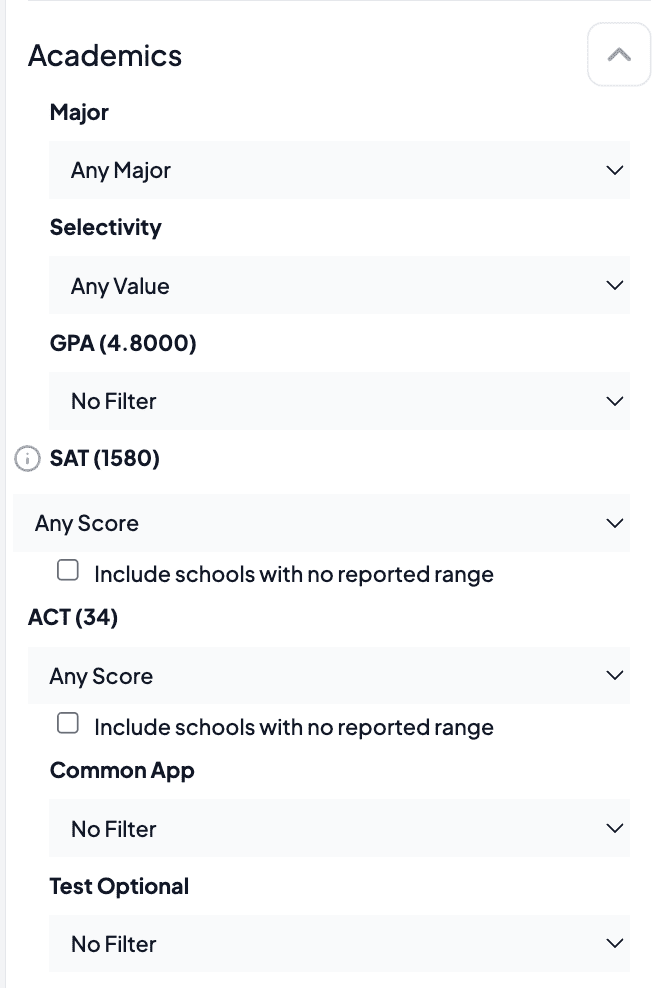Check the box under the ACT Any Score dropdown
Viewport: 664px width, 988px height.
pos(68,723)
